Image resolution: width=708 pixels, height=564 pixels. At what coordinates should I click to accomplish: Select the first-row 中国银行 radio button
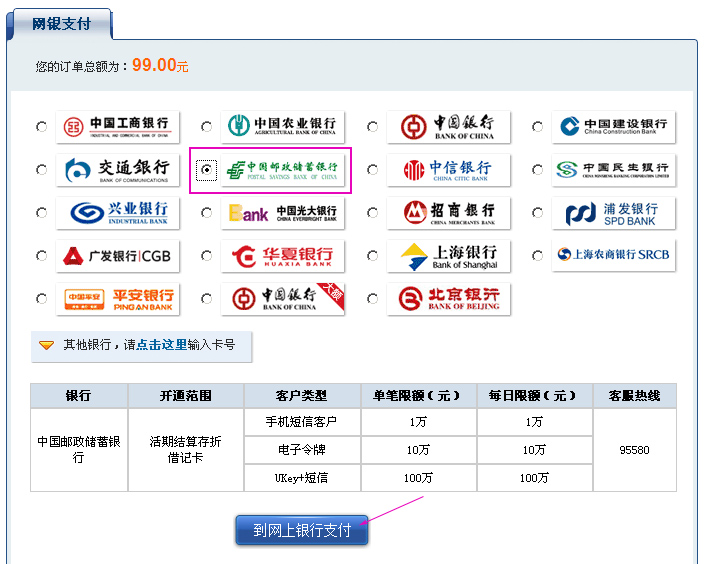pos(373,127)
